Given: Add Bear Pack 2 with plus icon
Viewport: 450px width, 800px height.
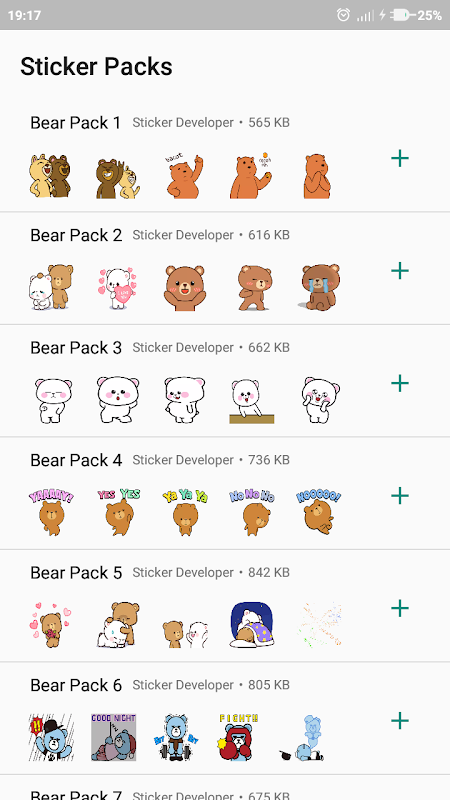Looking at the screenshot, I should point(400,270).
